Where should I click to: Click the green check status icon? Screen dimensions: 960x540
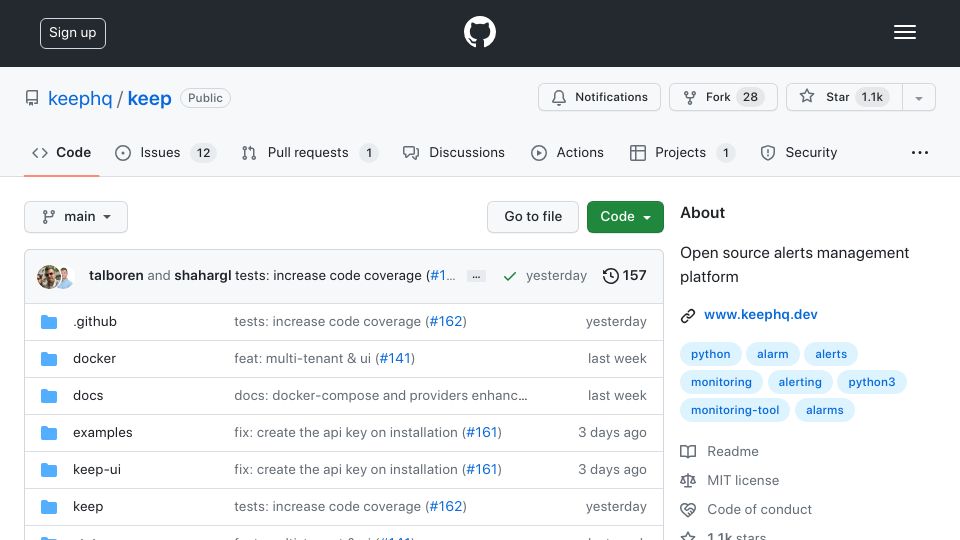509,276
